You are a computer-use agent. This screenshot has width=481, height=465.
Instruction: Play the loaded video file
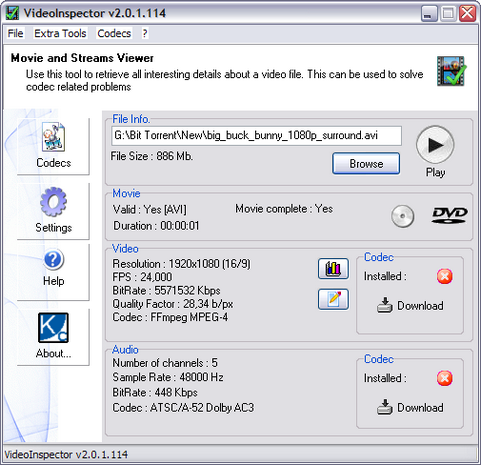click(x=435, y=145)
